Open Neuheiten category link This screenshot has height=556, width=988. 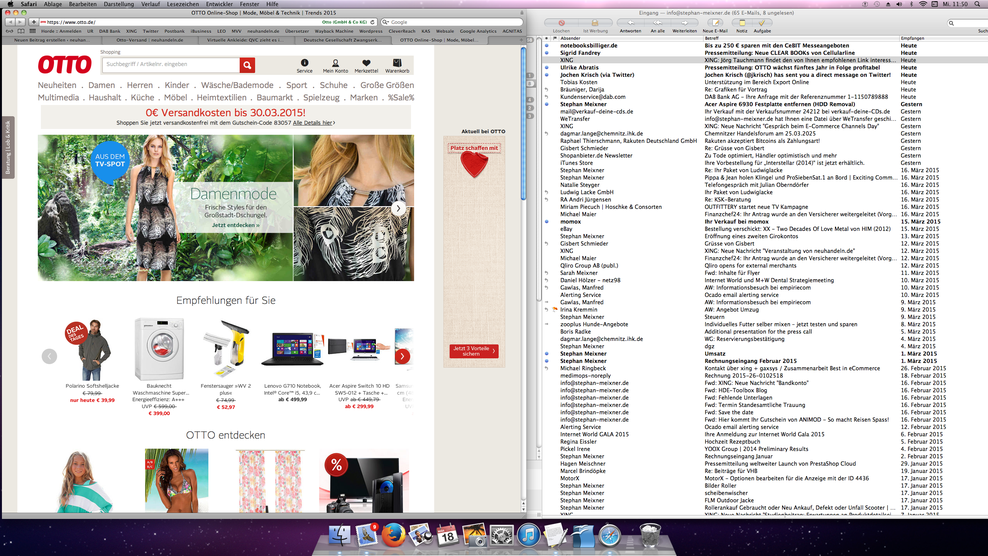pos(57,85)
